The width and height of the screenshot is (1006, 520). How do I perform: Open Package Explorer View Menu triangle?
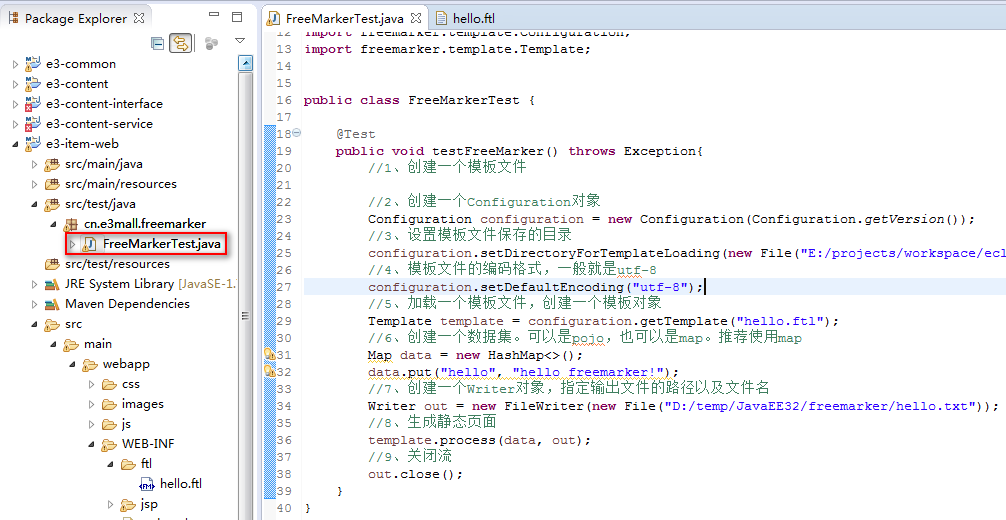point(240,41)
